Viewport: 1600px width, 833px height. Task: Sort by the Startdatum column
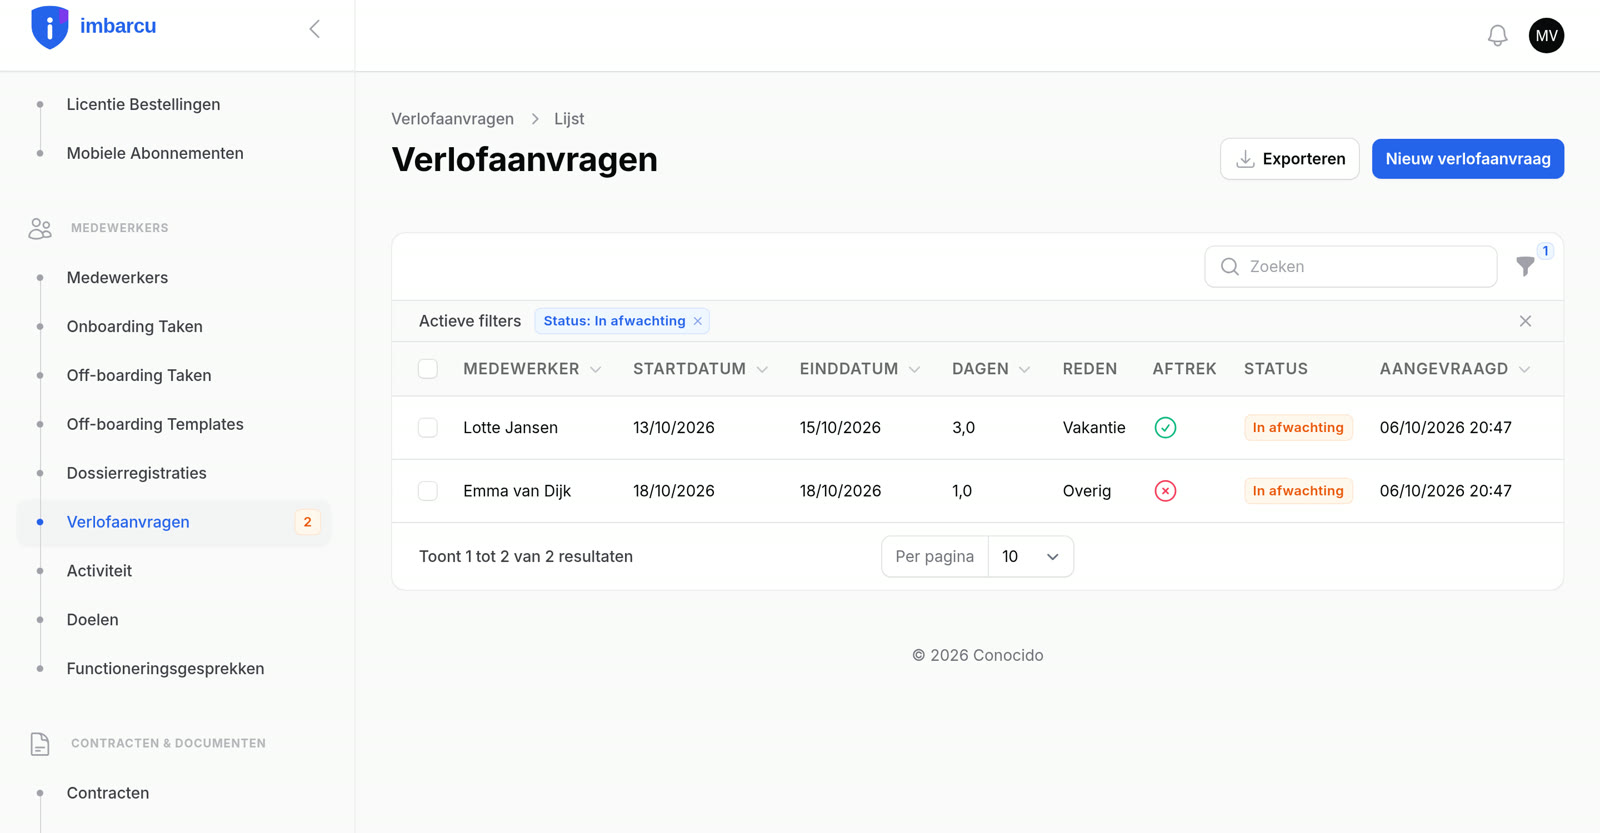point(700,369)
